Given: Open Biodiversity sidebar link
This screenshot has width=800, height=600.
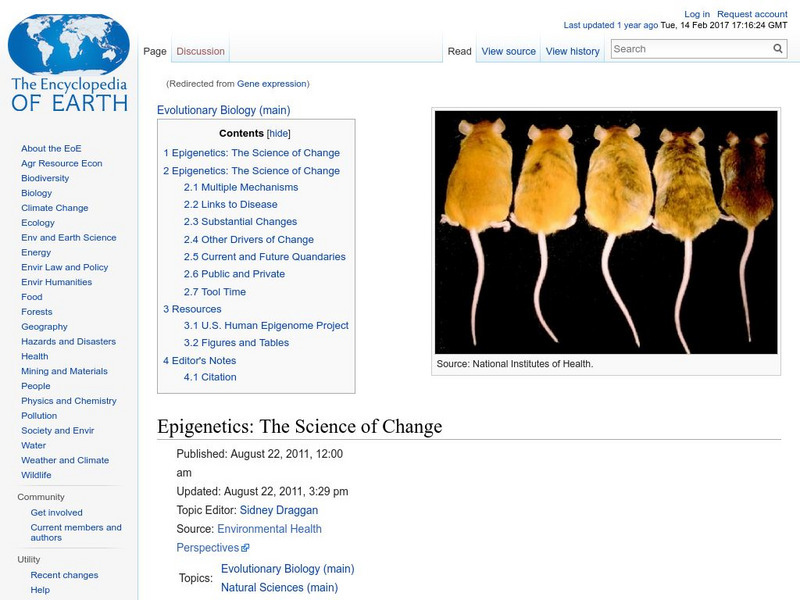Looking at the screenshot, I should click(x=45, y=178).
